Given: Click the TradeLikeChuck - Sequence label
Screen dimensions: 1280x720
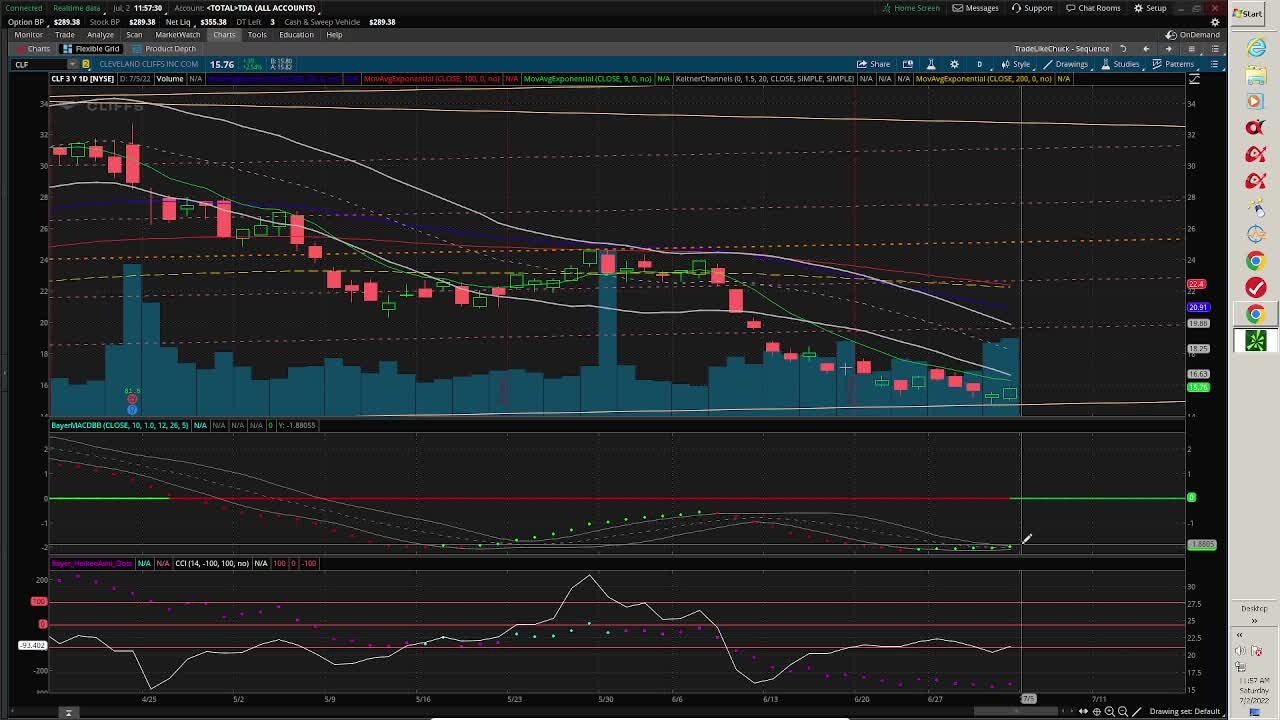Looking at the screenshot, I should (x=1062, y=49).
